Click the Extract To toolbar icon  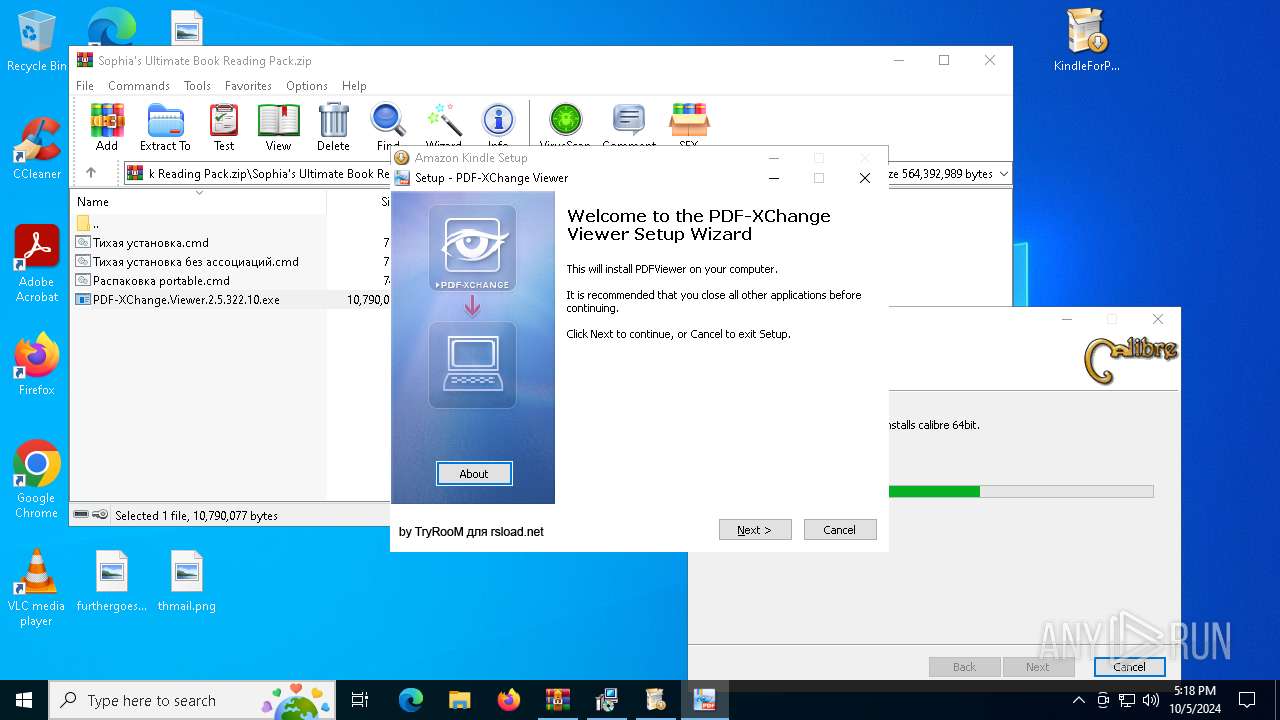(x=165, y=127)
